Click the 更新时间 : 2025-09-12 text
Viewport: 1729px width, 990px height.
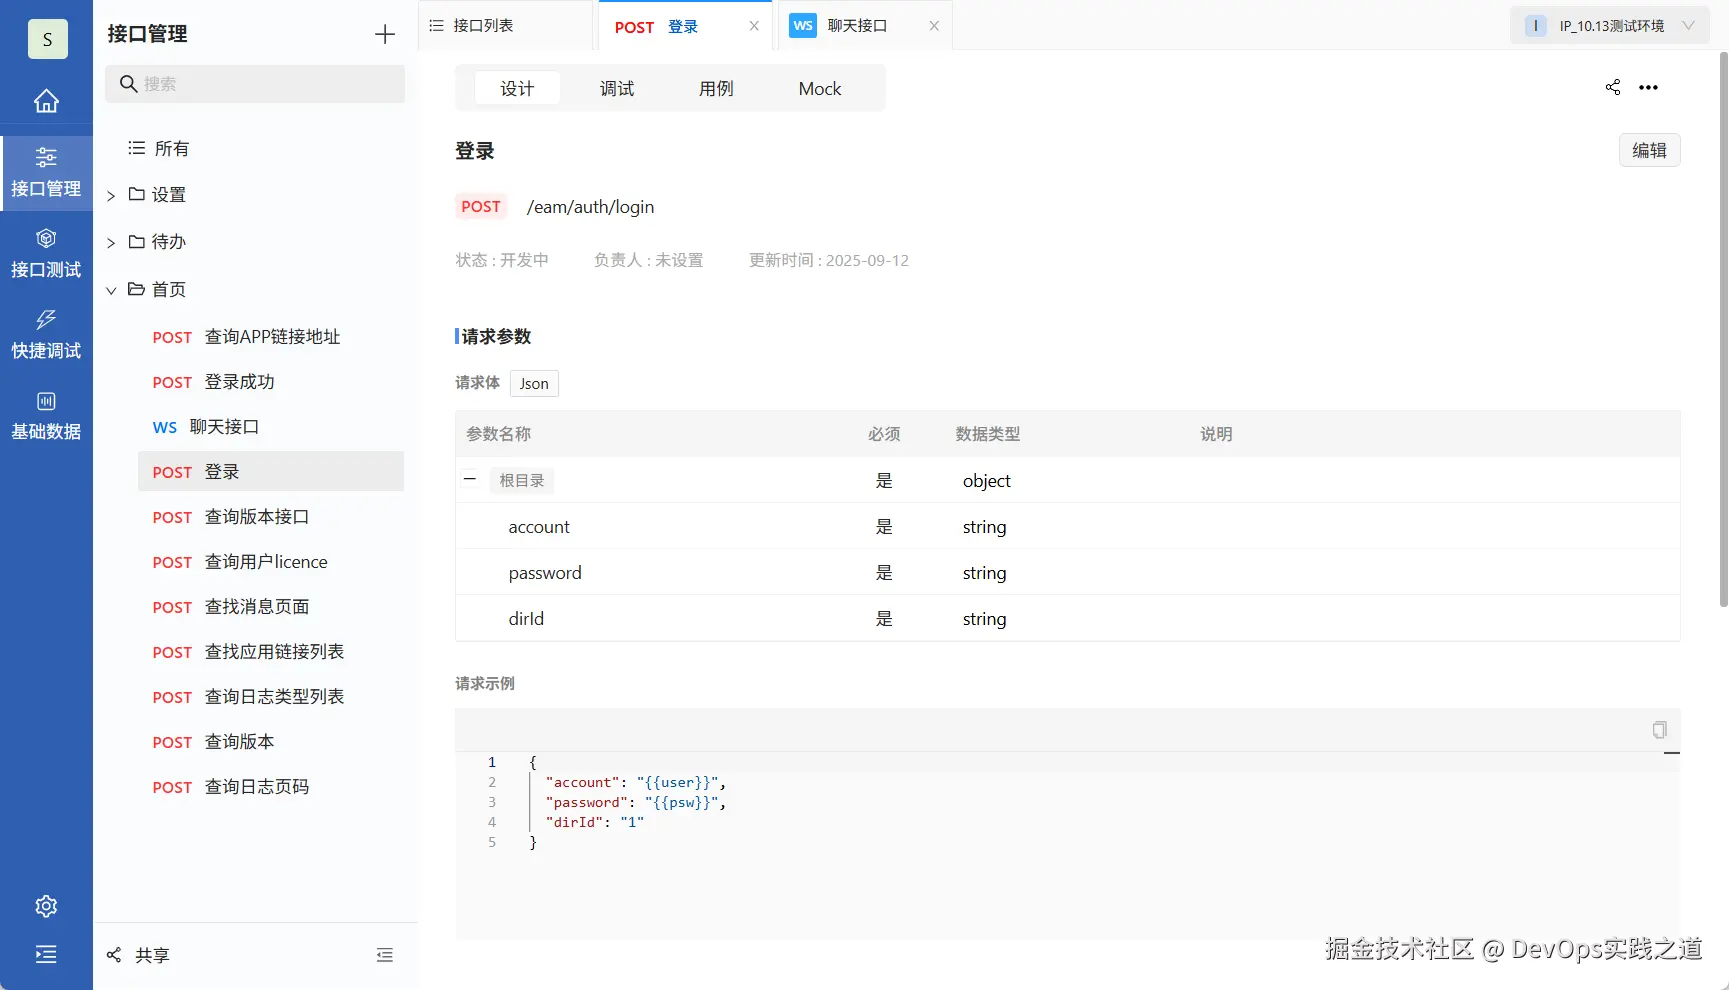[829, 260]
